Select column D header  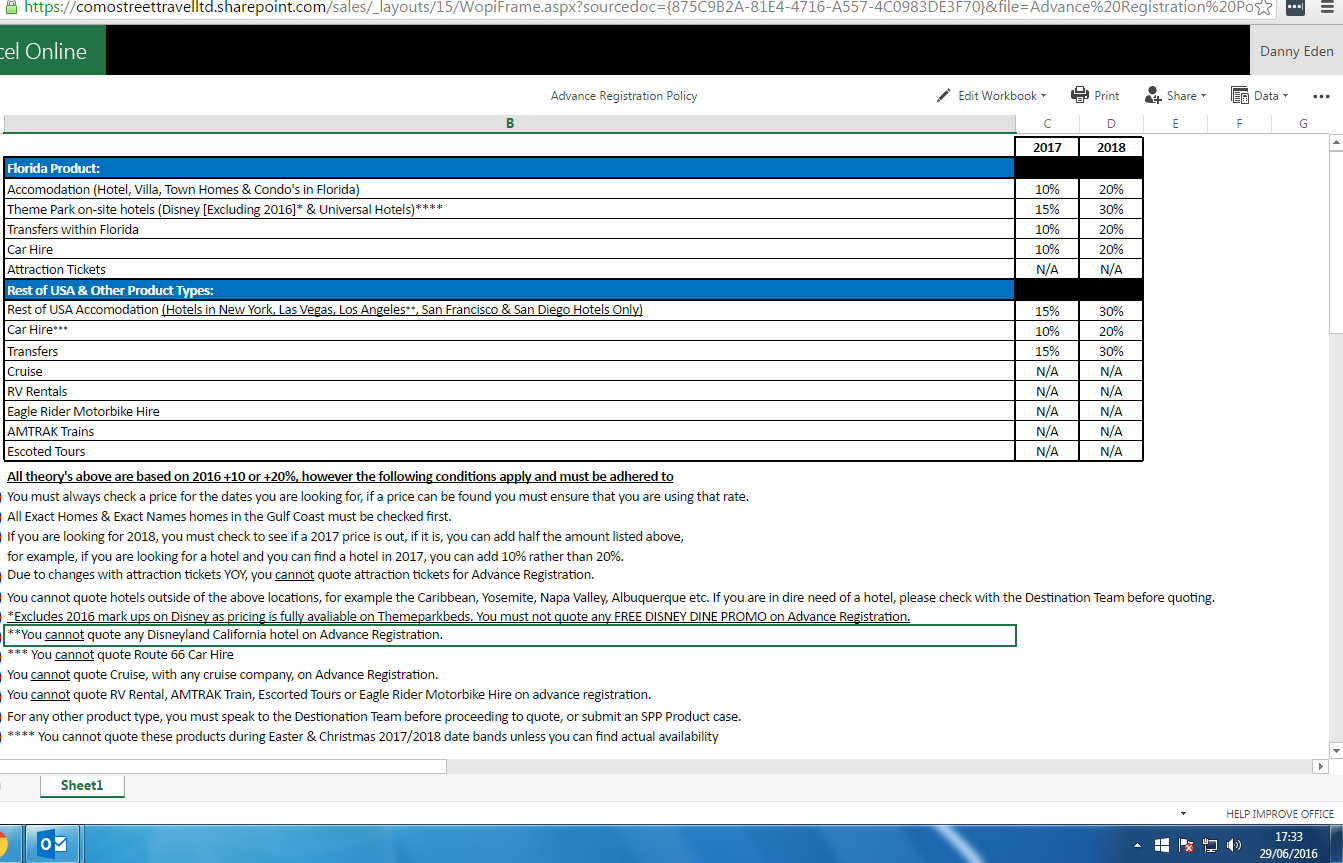(x=1111, y=124)
